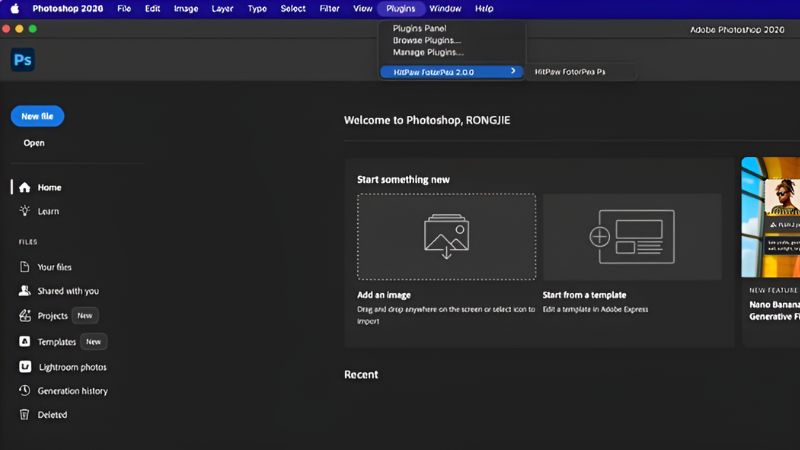Screen dimensions: 800x450
Task: Open Your files in the sidebar
Action: 55,267
